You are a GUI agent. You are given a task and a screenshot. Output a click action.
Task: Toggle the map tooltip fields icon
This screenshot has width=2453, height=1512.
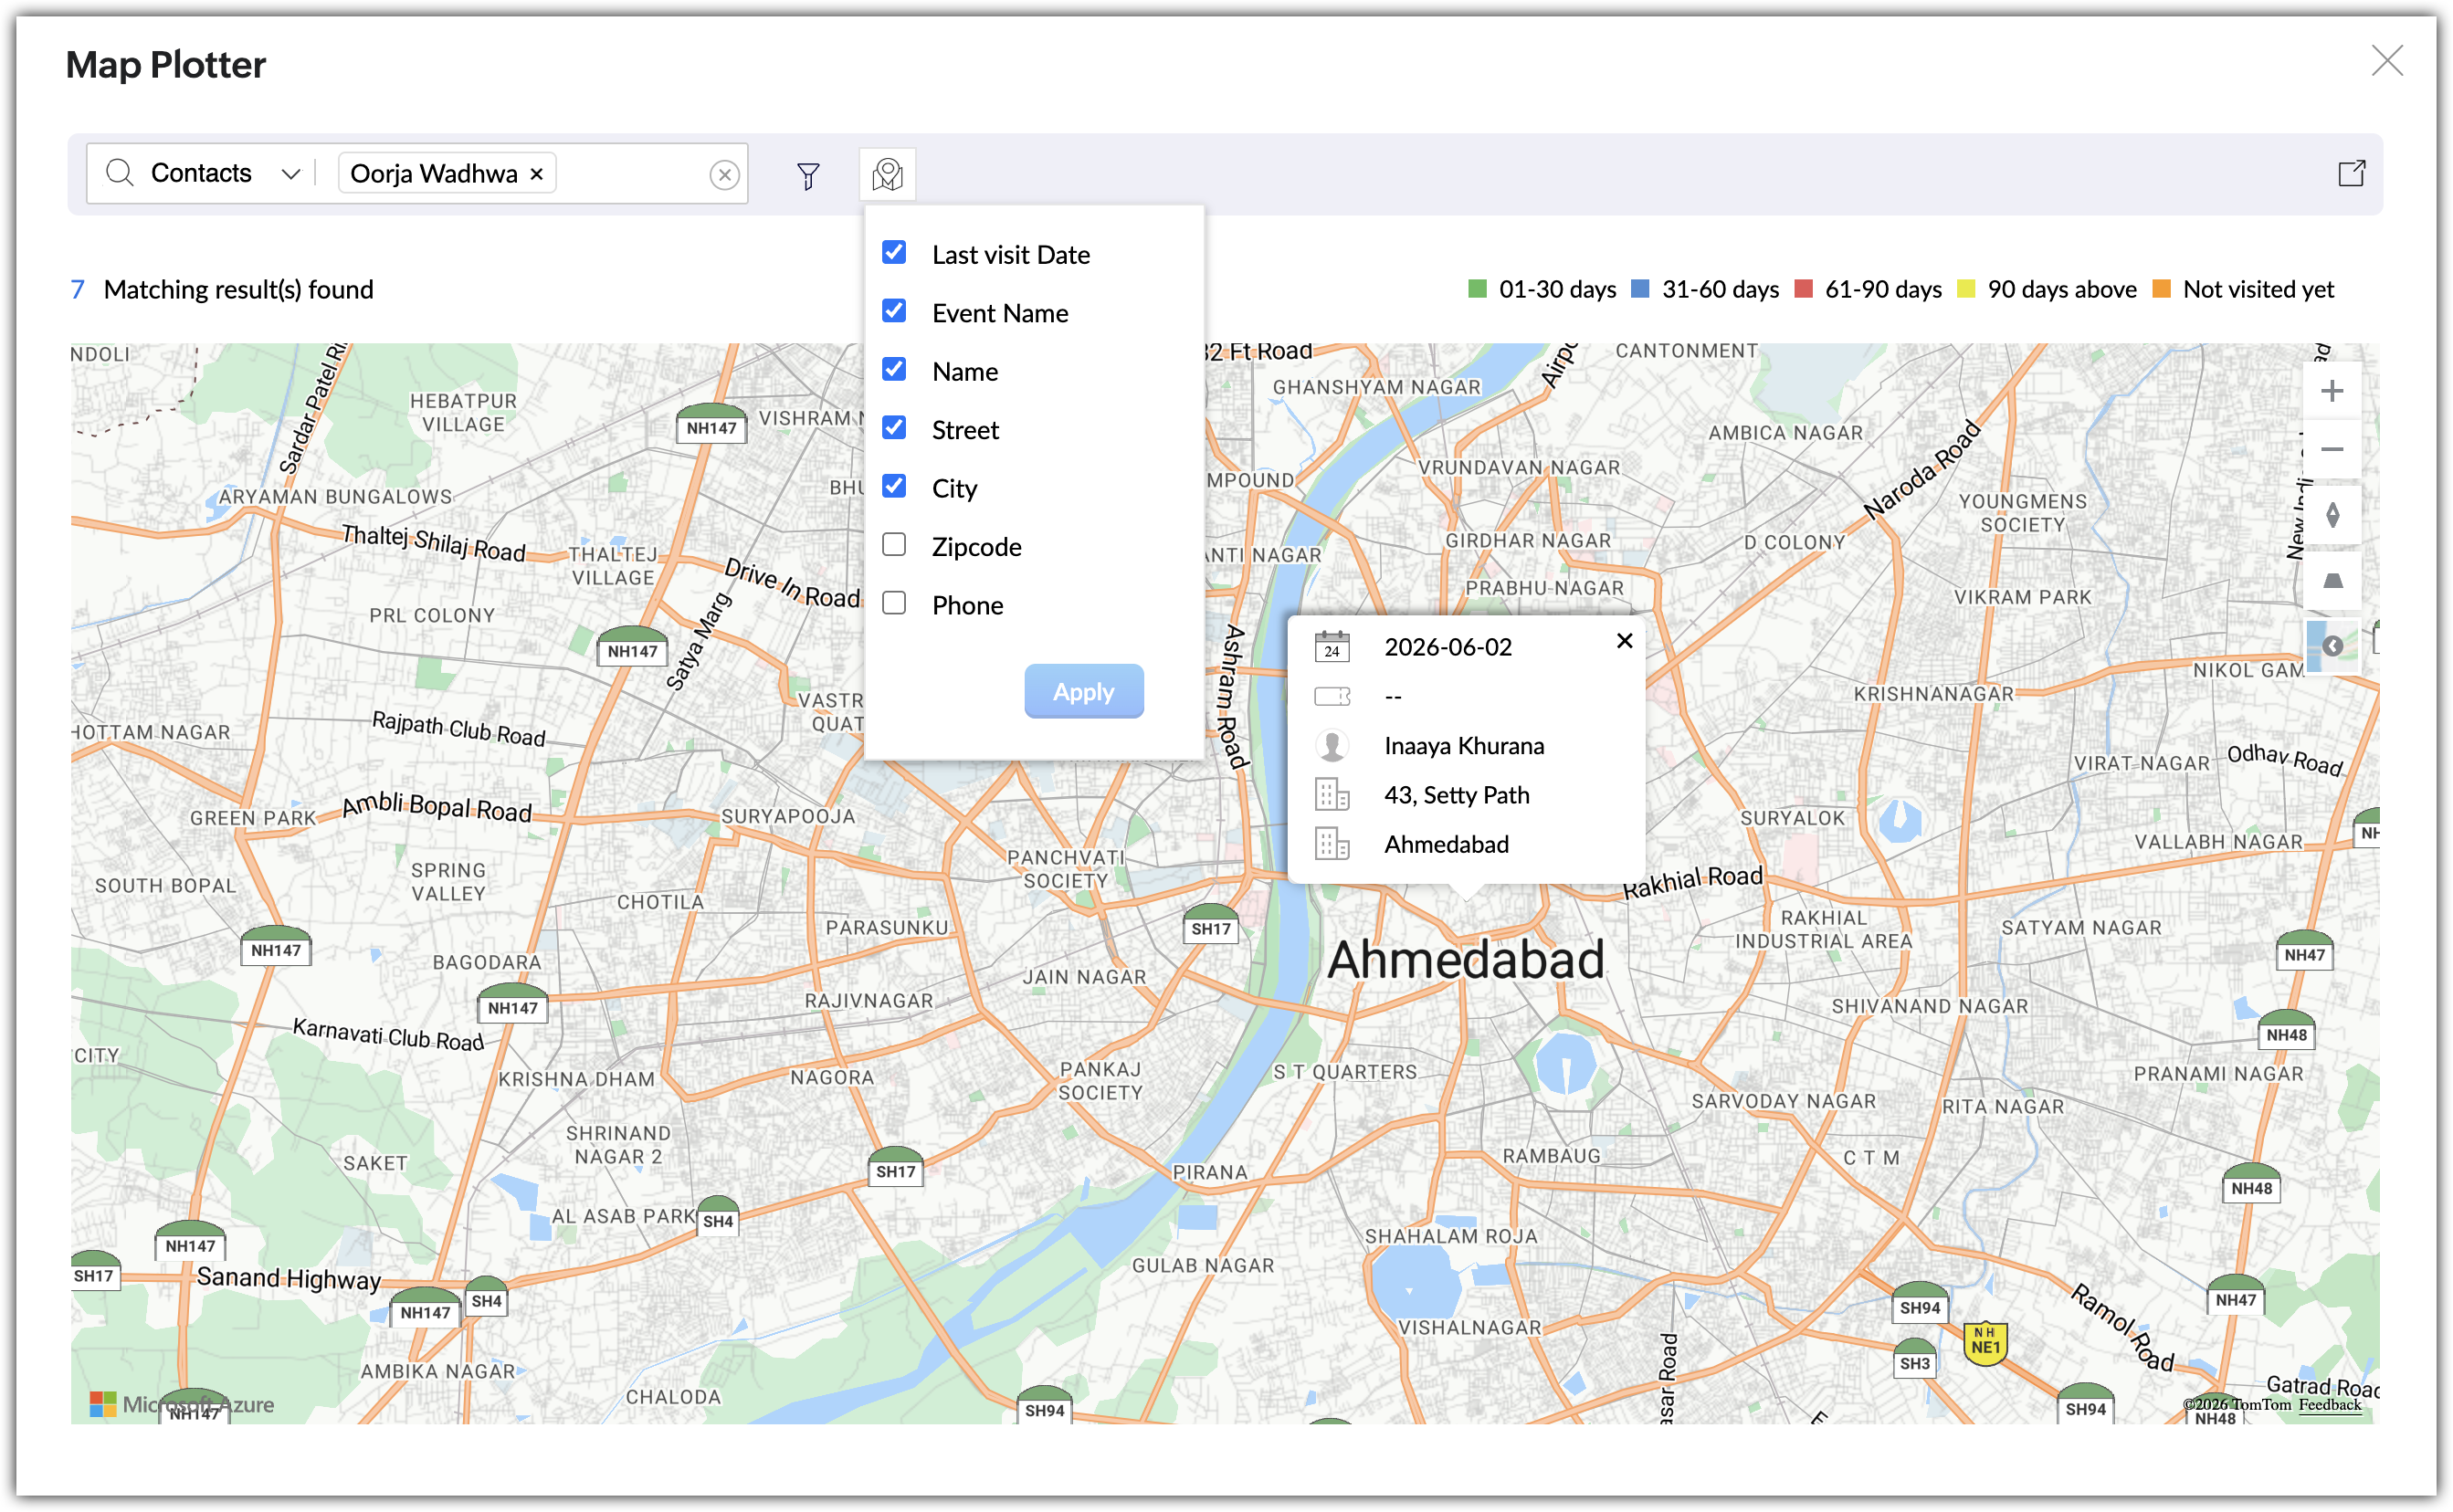click(x=887, y=174)
